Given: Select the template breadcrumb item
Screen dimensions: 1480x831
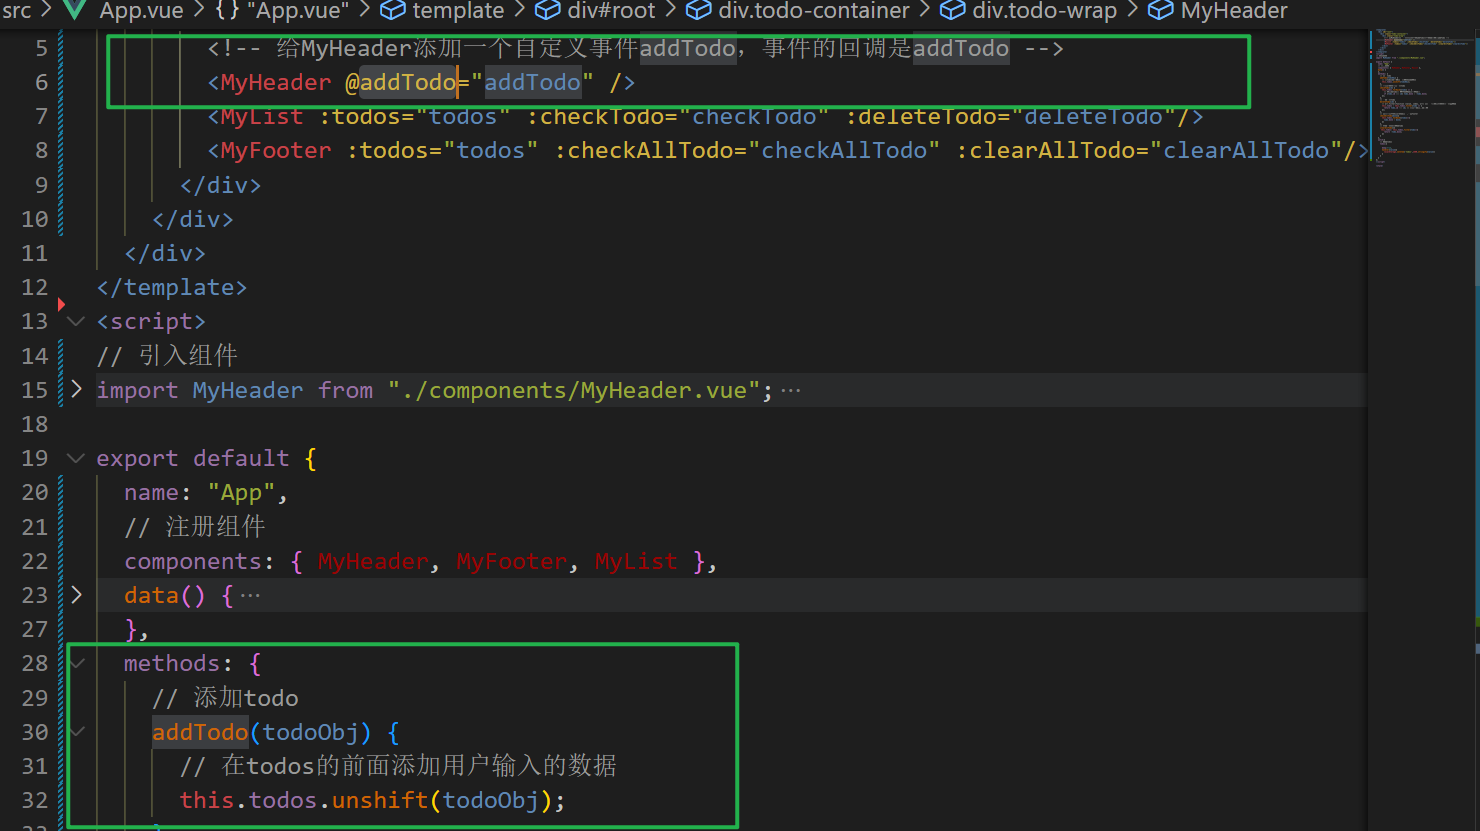Looking at the screenshot, I should coord(458,10).
